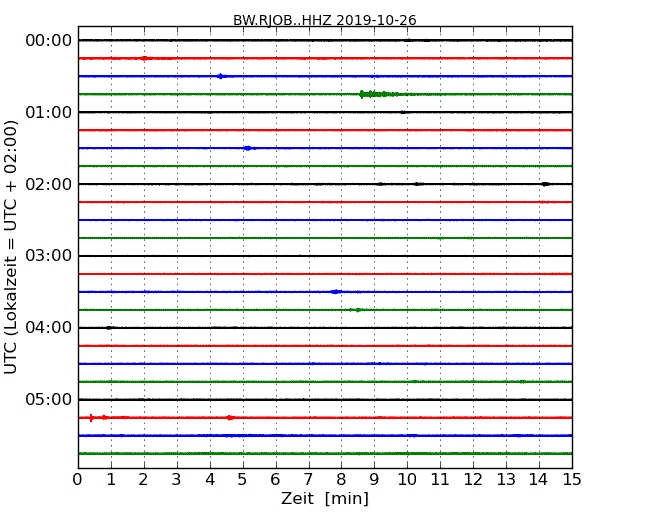Viewport: 650px width, 520px height.
Task: Pick the red blip at minute 2 on the 00:15 trace
Action: point(144,58)
